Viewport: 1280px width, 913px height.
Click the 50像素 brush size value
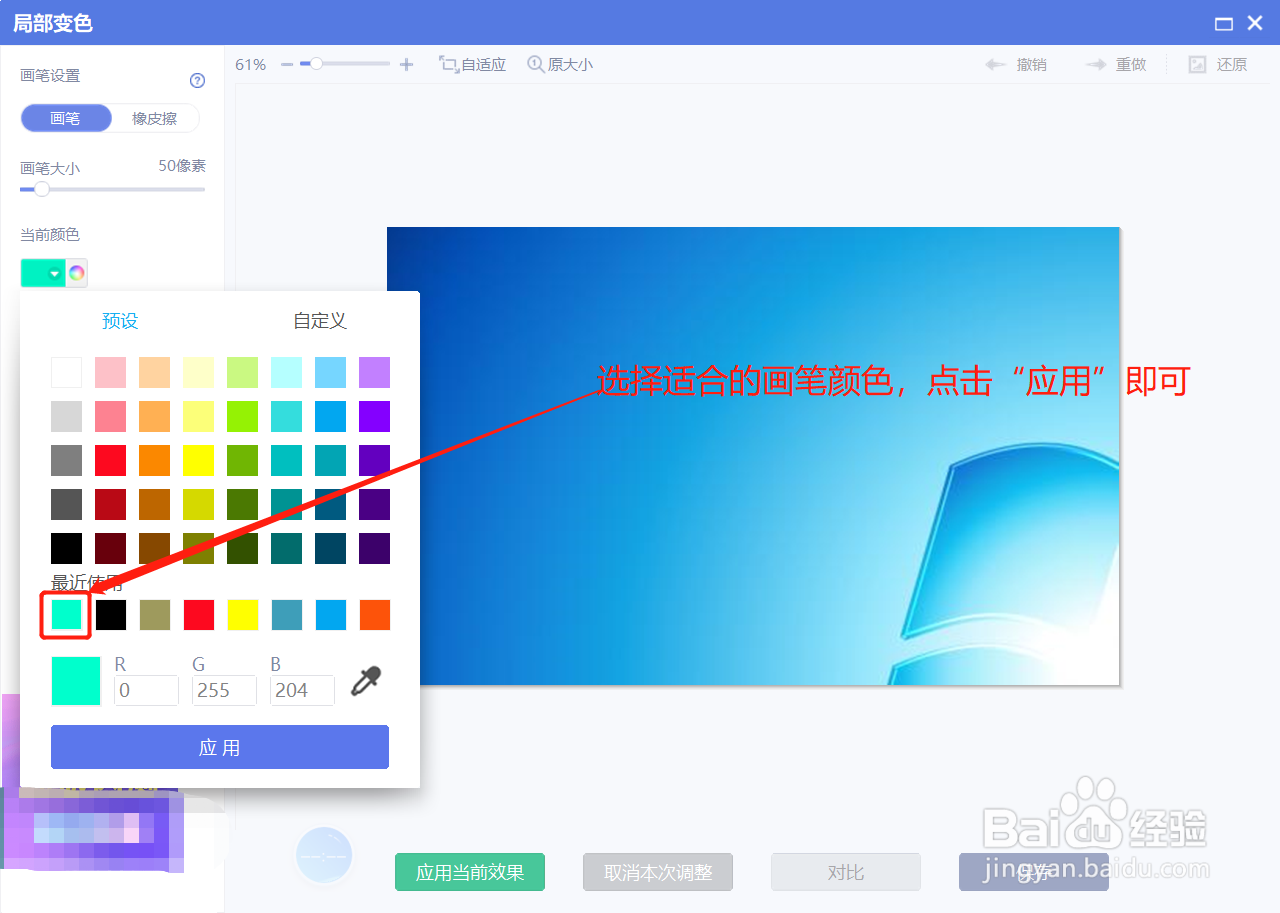click(x=182, y=166)
